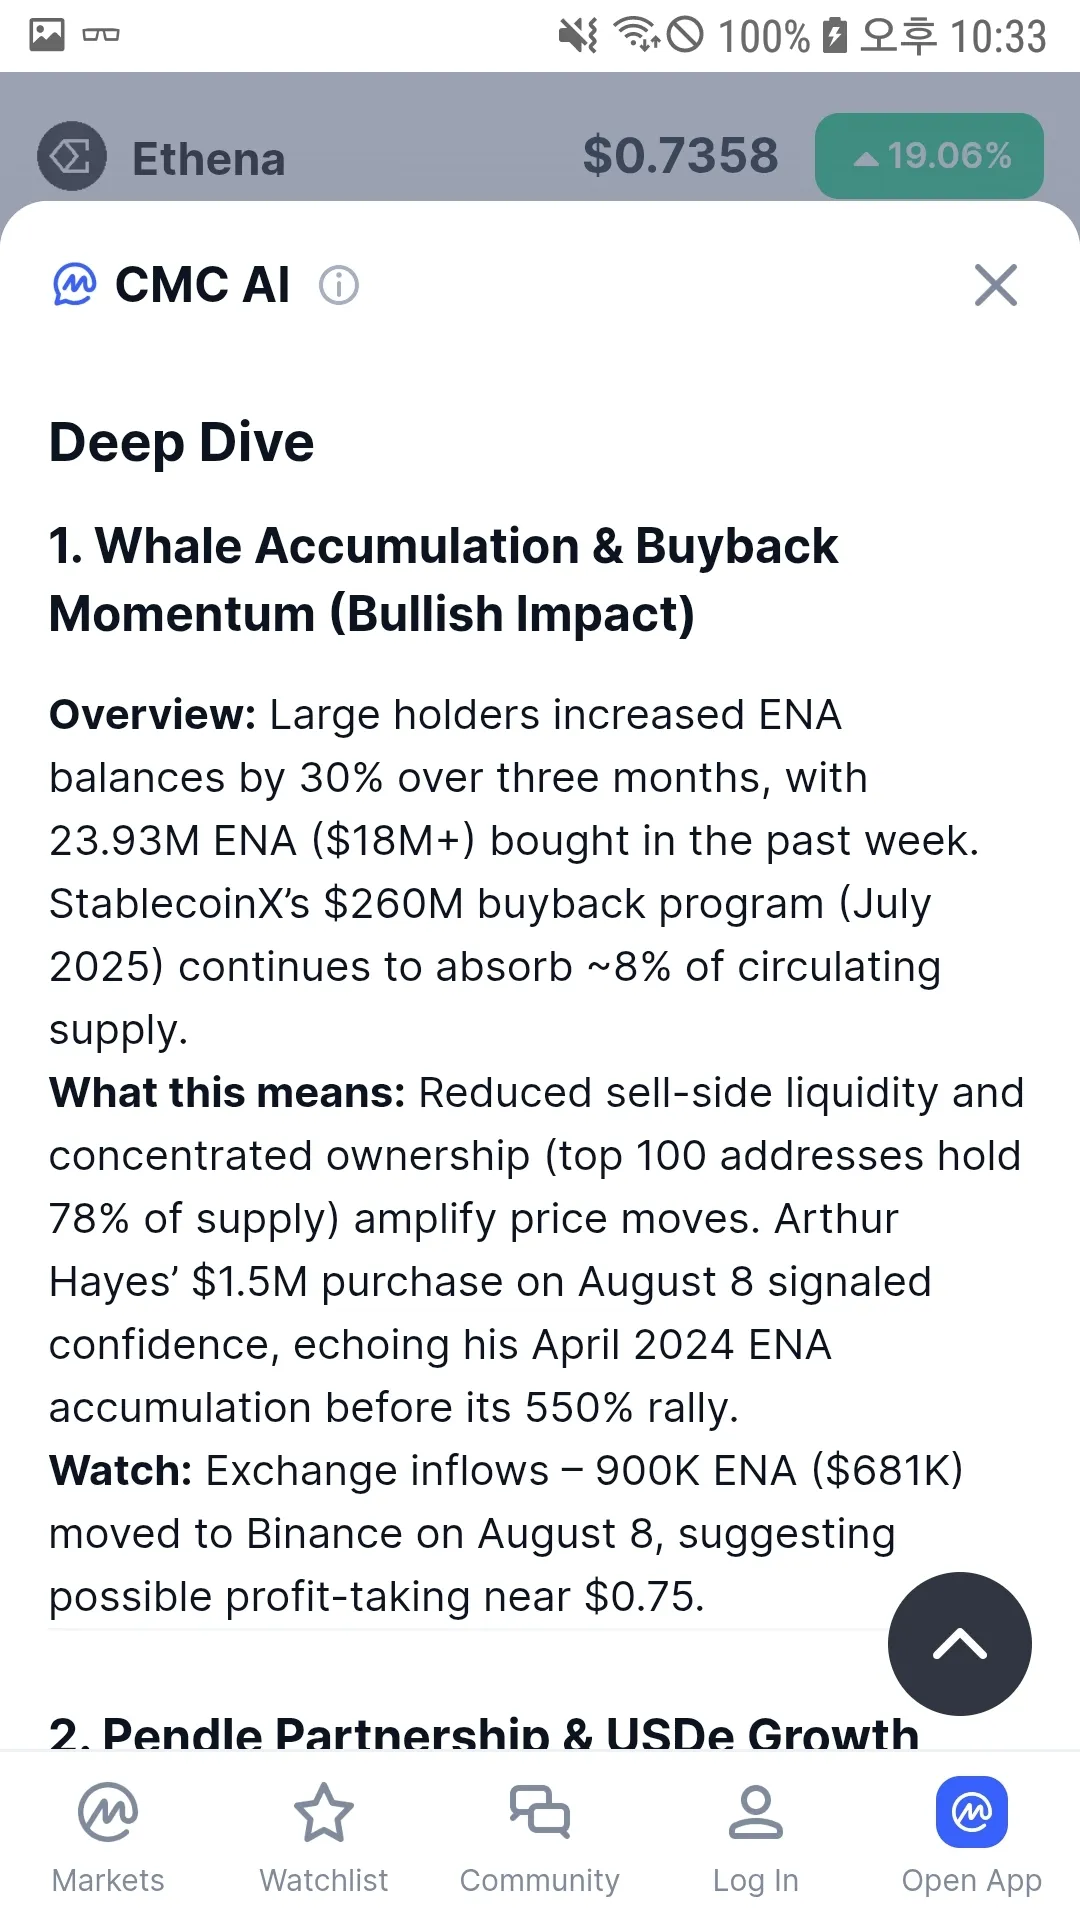Tap the Wi-Fi status icon

tap(637, 35)
